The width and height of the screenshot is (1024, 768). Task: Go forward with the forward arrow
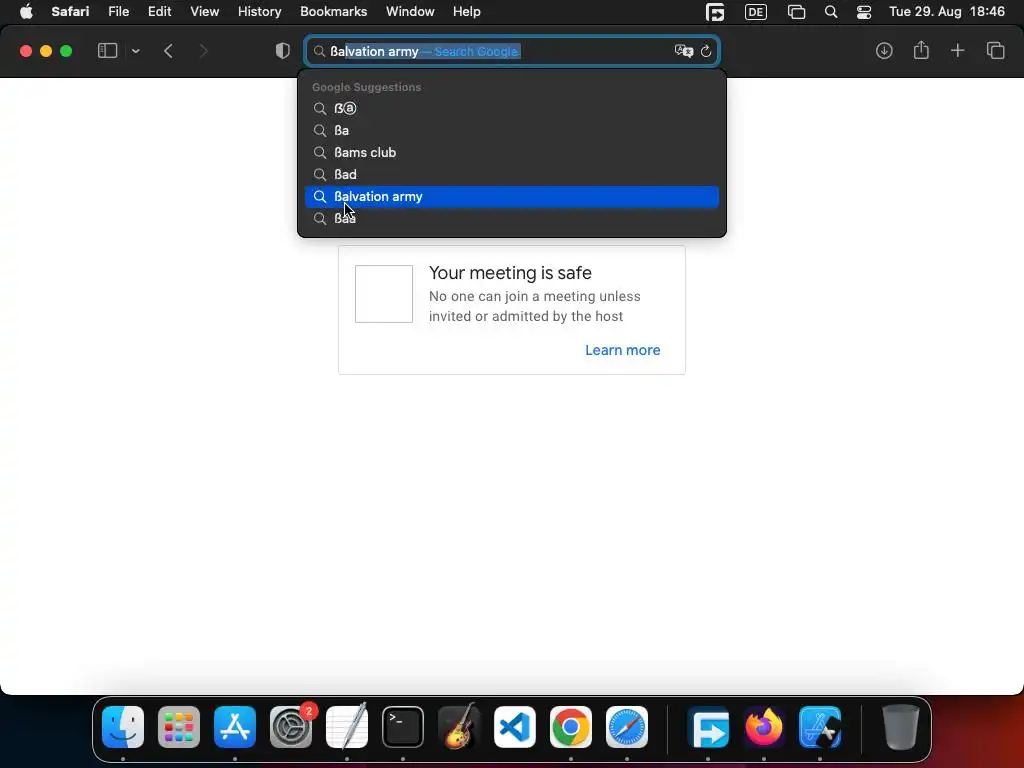click(203, 51)
